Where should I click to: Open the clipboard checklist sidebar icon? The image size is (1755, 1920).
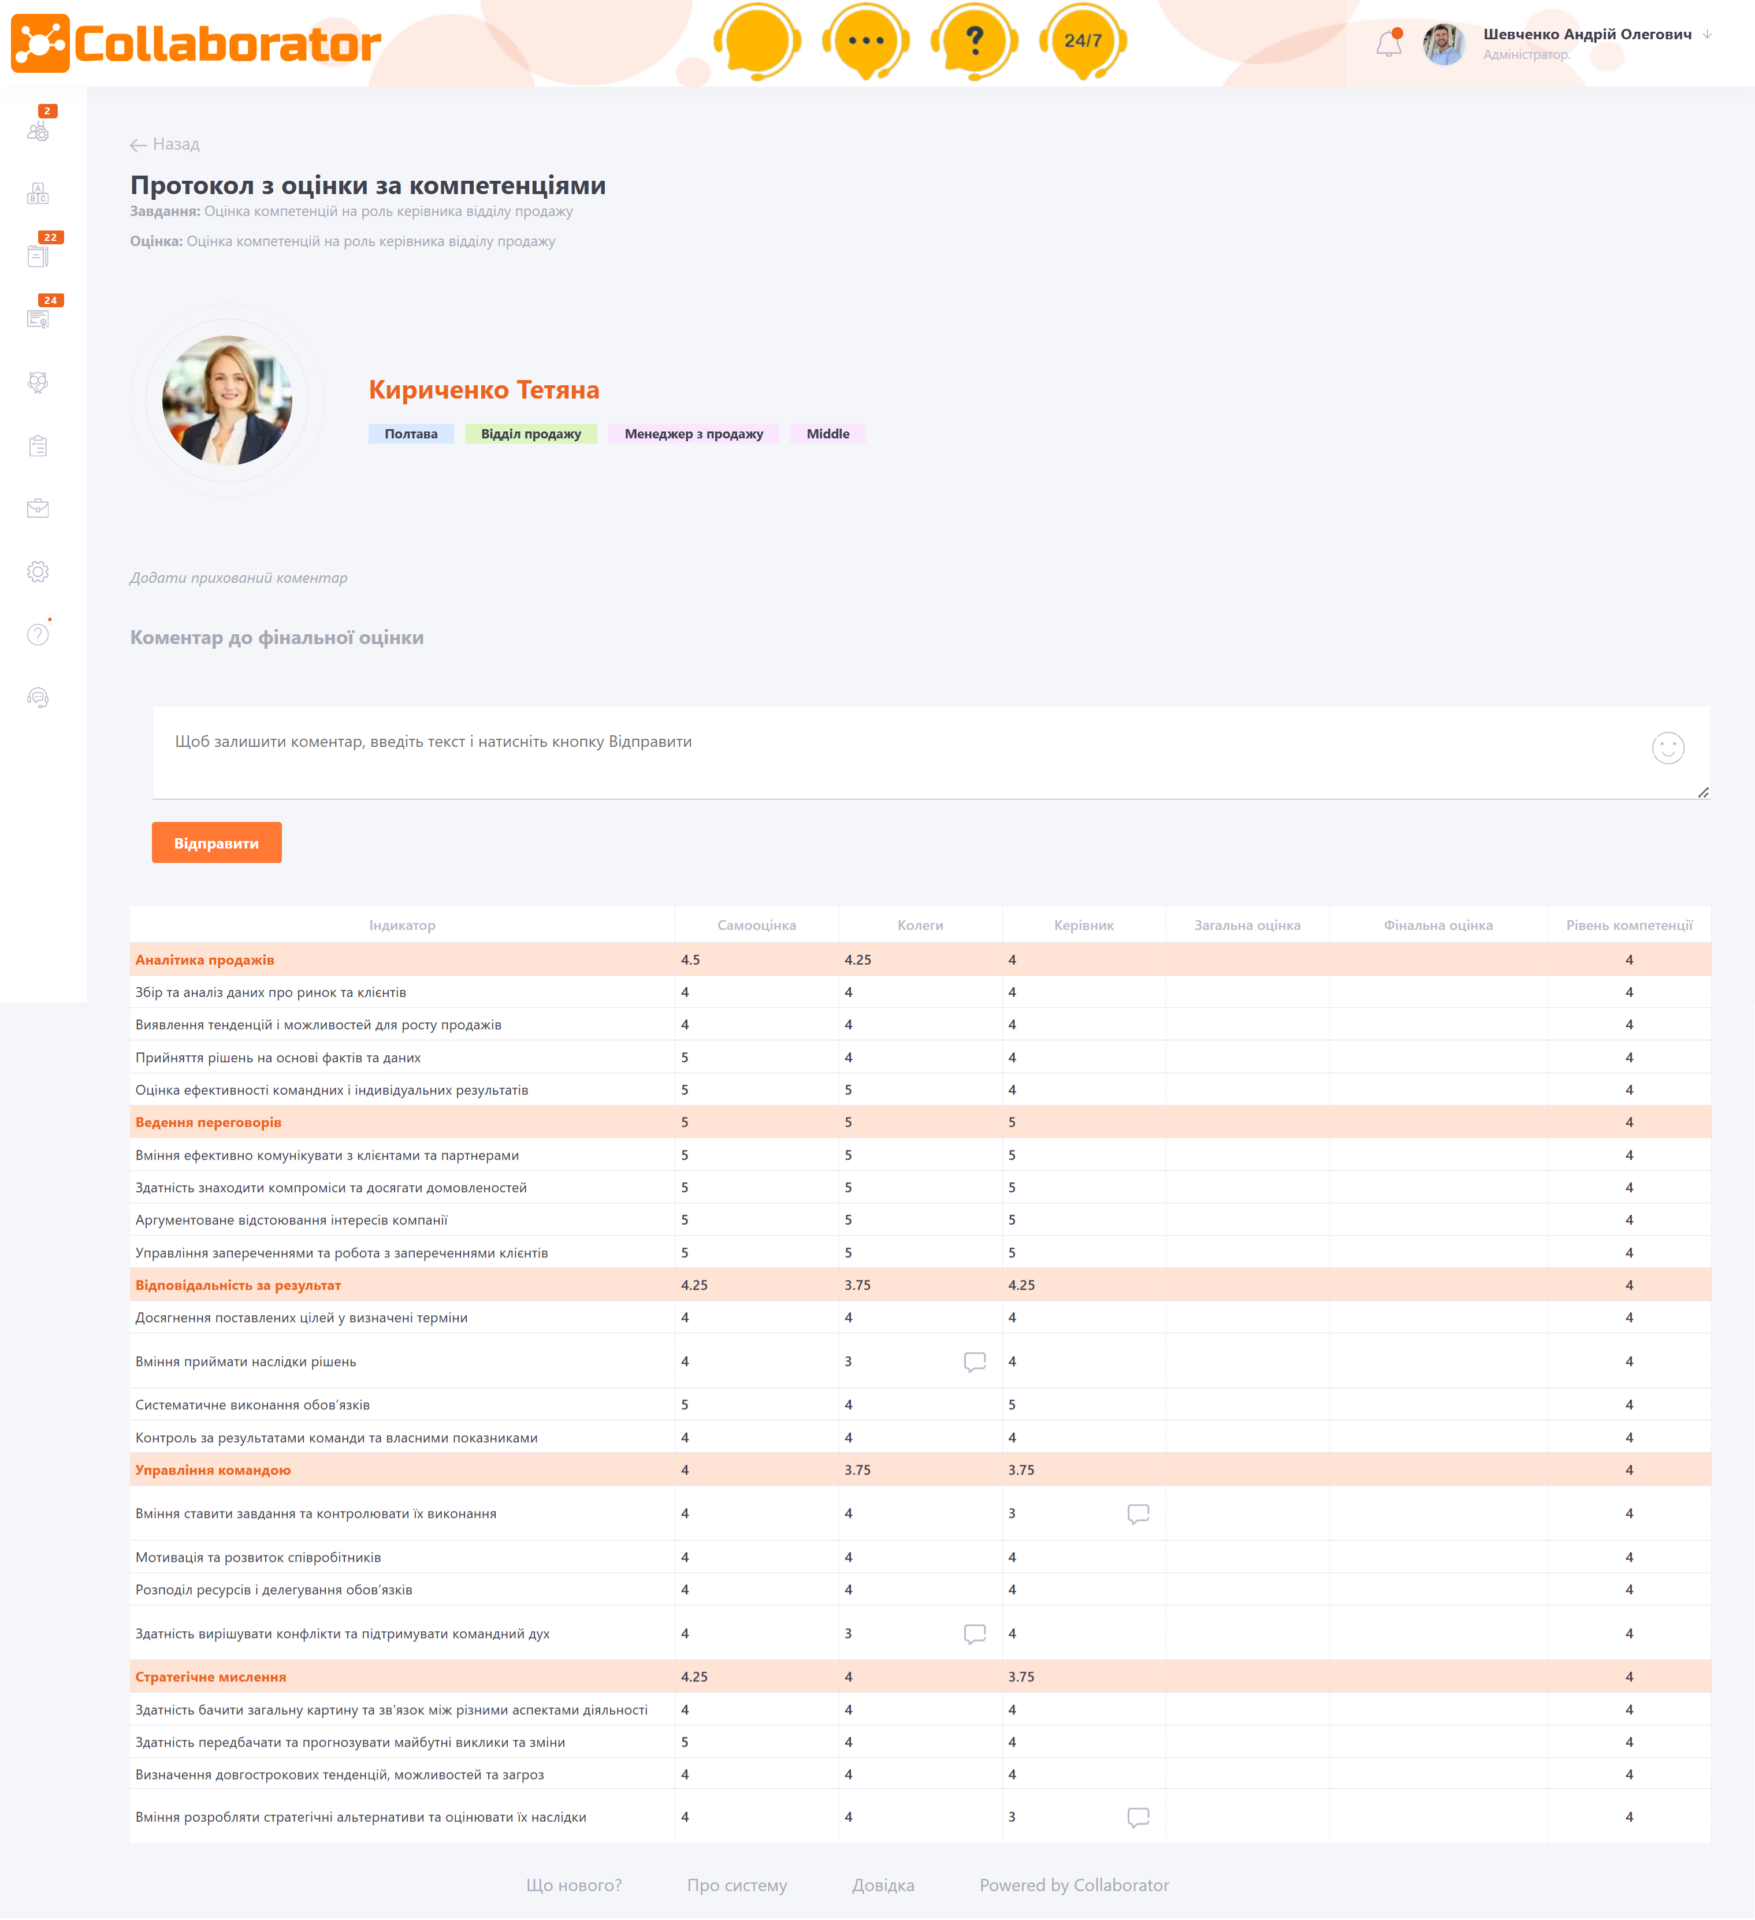coord(38,446)
